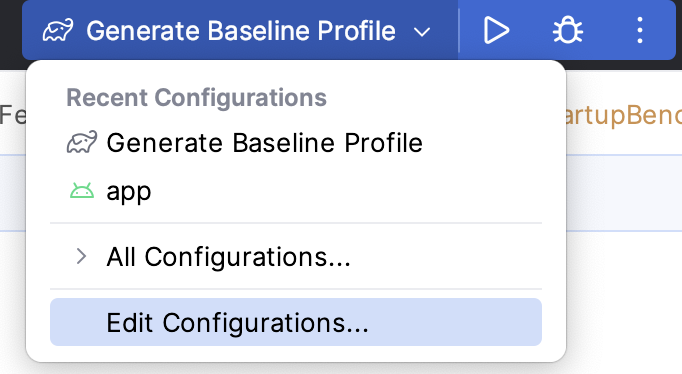
Task: Open the More Actions vertical dots menu
Action: click(x=639, y=30)
